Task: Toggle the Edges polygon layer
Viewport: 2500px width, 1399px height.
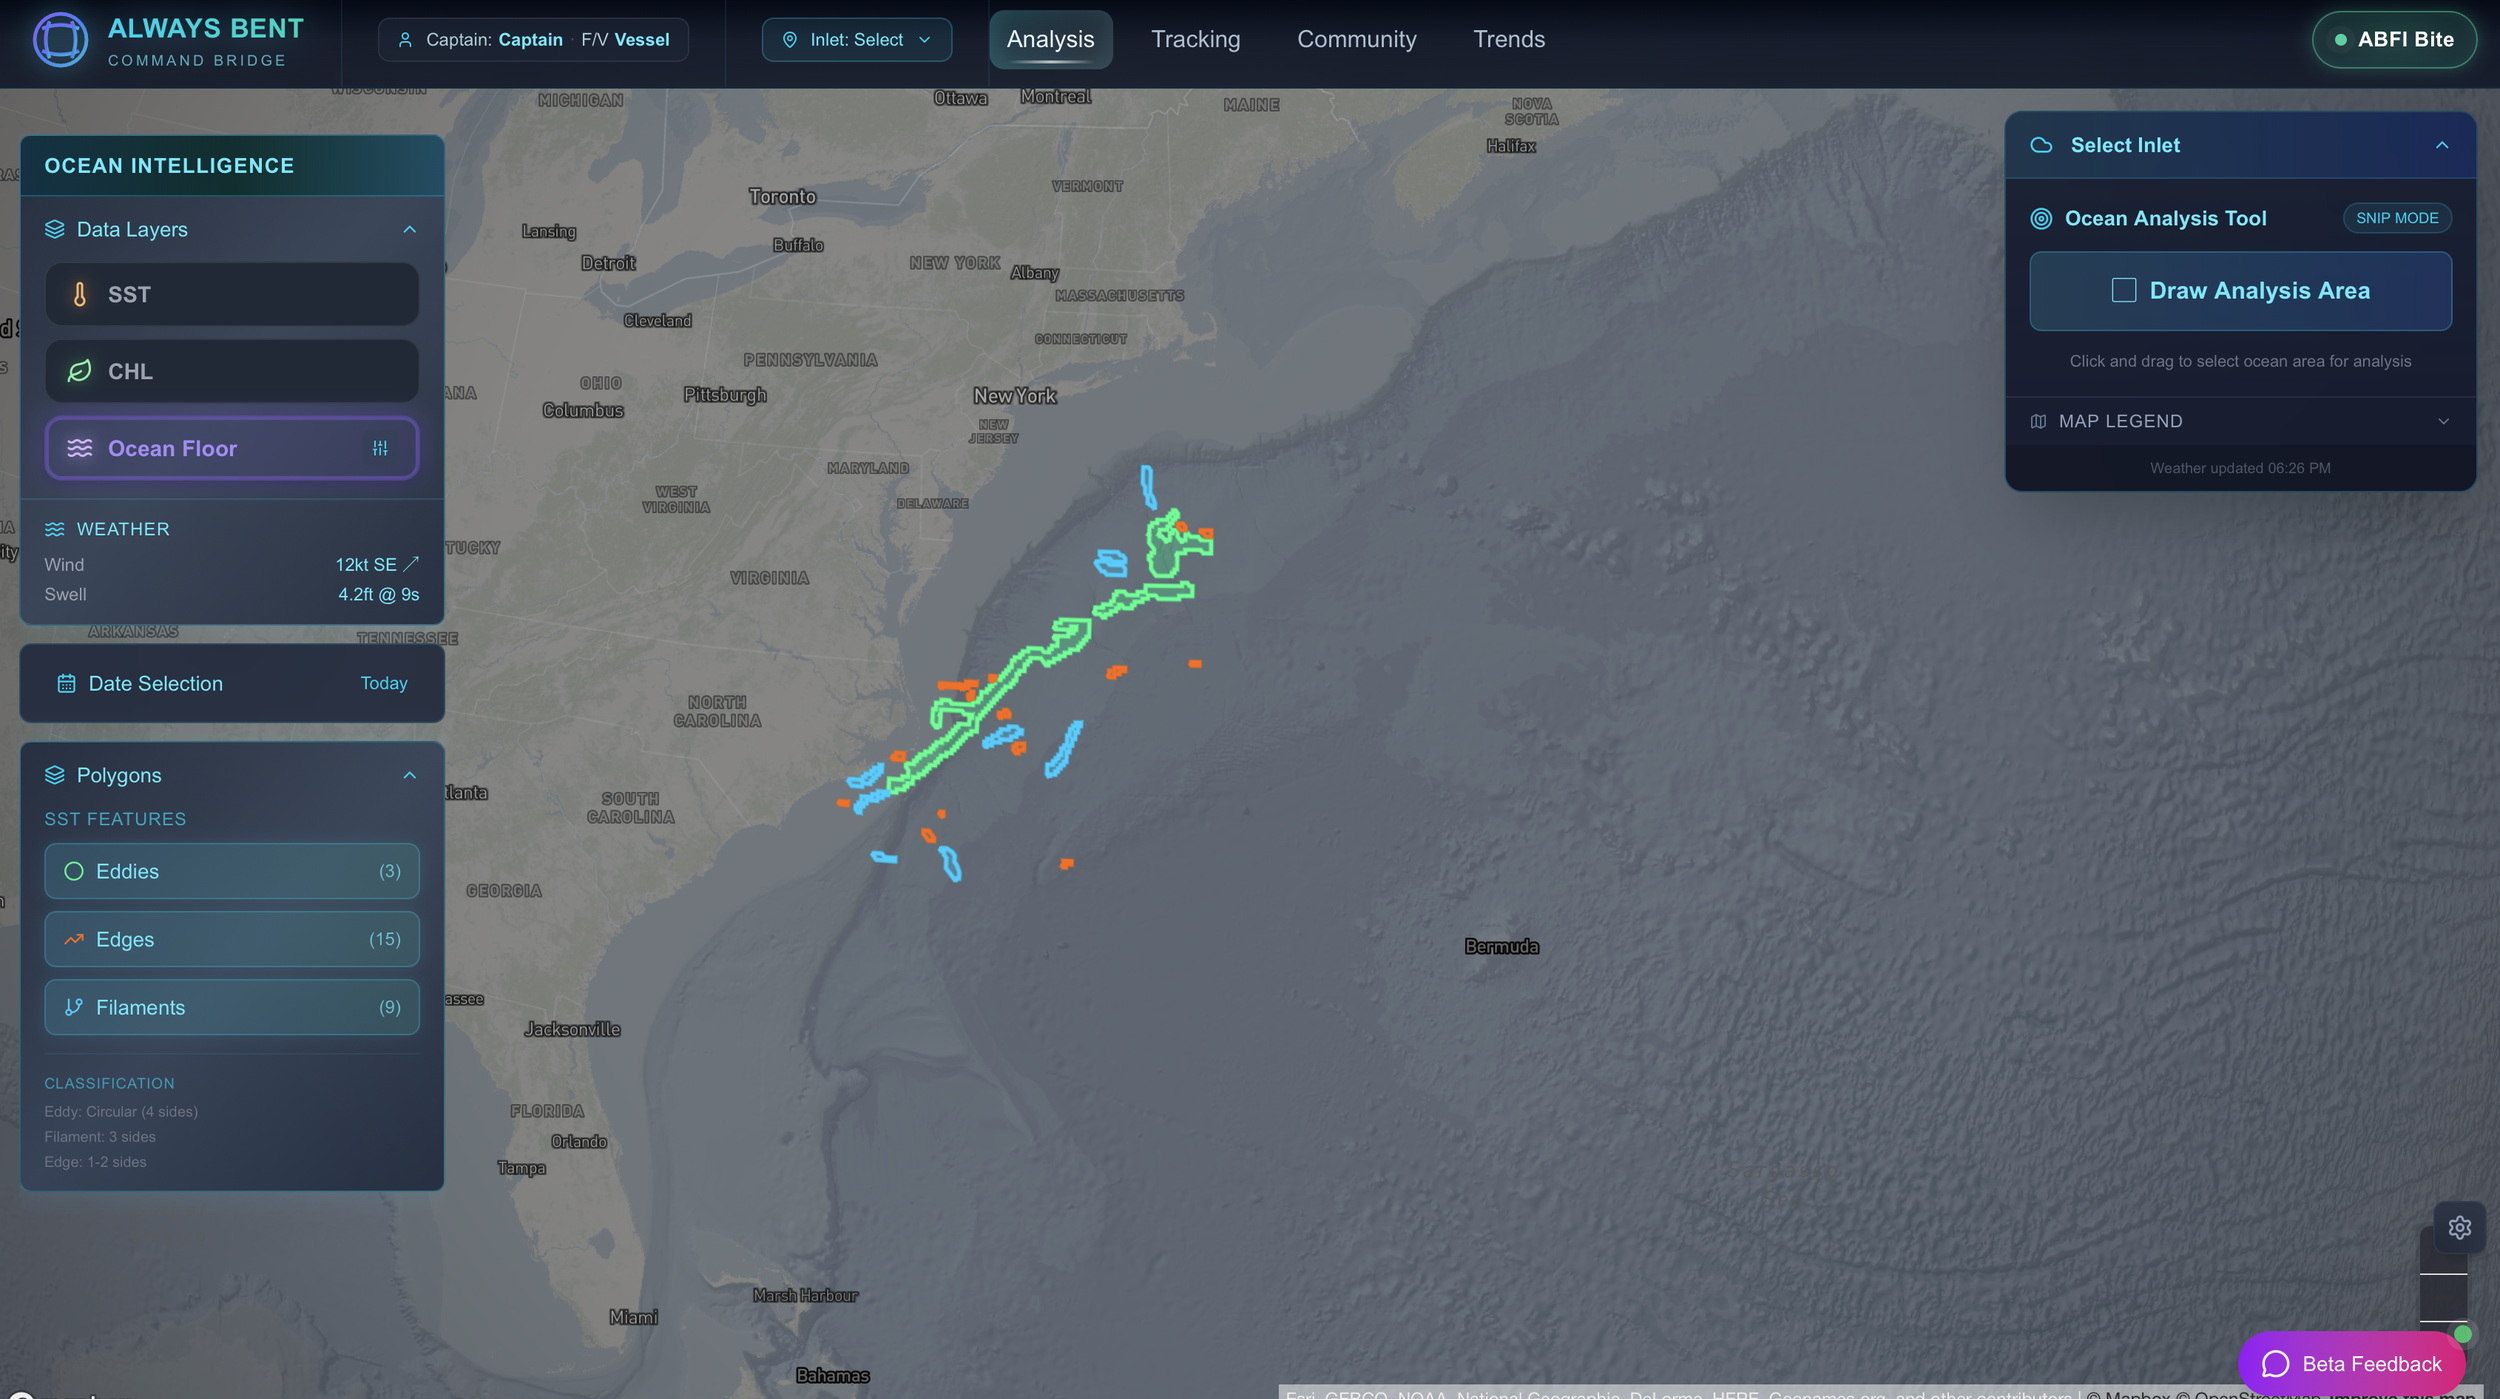Action: [231, 939]
